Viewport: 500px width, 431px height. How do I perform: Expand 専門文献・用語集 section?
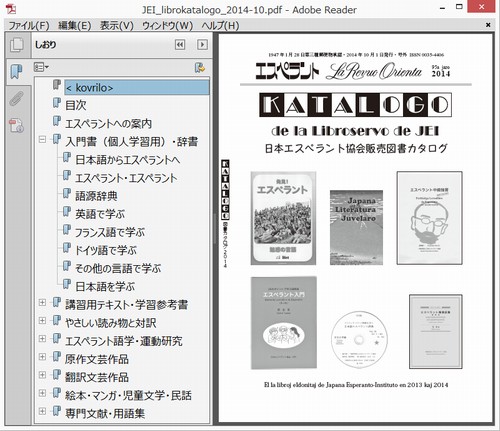tap(42, 411)
